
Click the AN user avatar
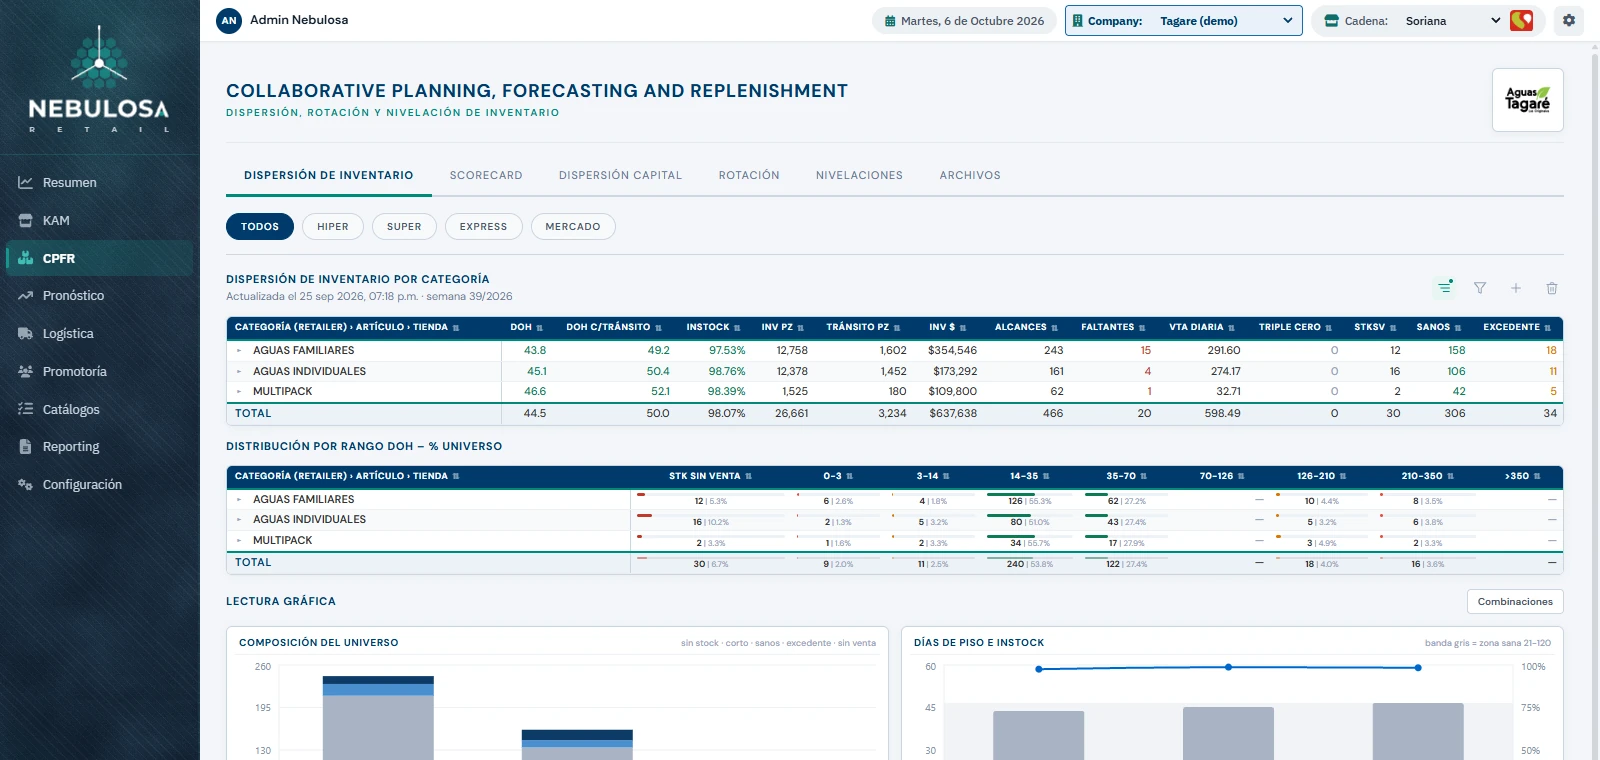pos(229,20)
